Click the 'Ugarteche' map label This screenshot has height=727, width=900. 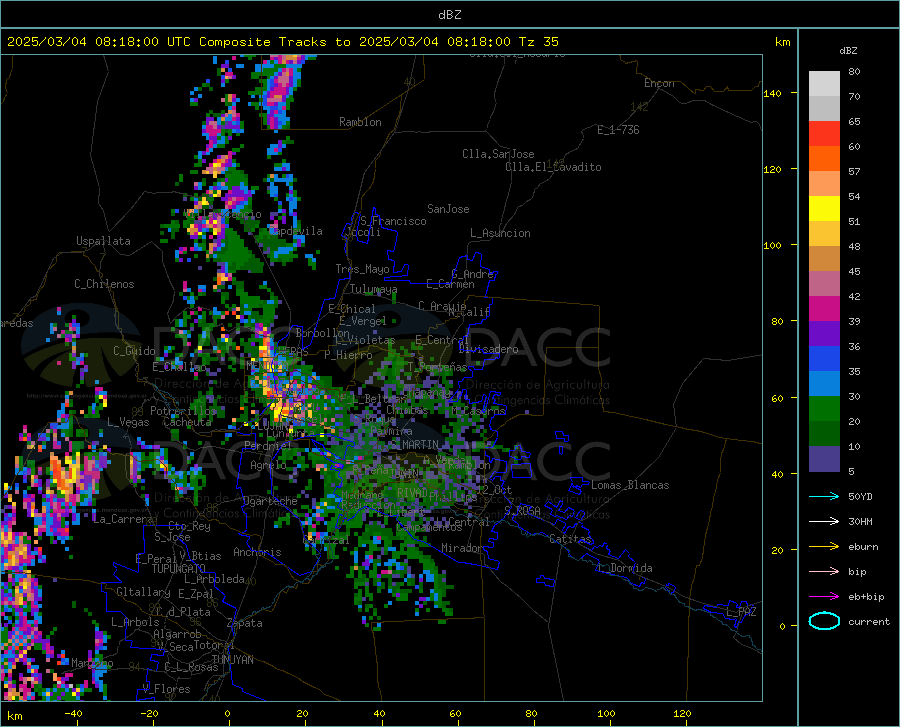[x=270, y=501]
